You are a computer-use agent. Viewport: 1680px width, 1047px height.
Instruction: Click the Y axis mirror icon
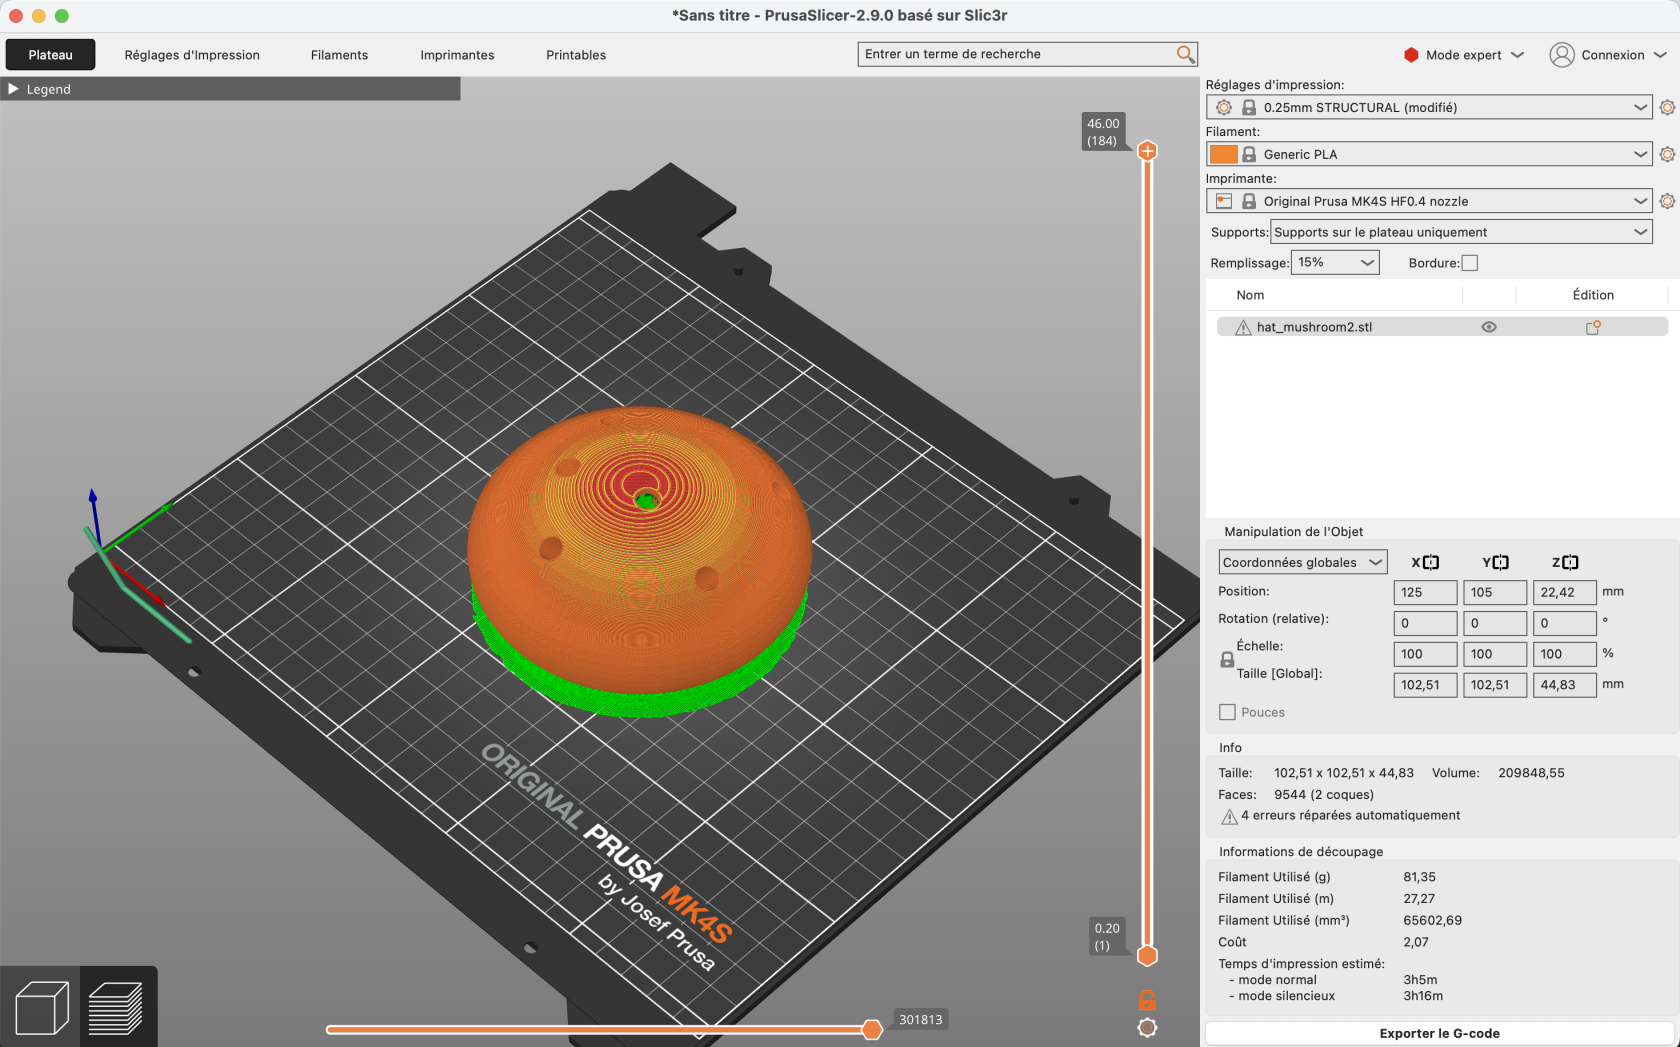1500,562
